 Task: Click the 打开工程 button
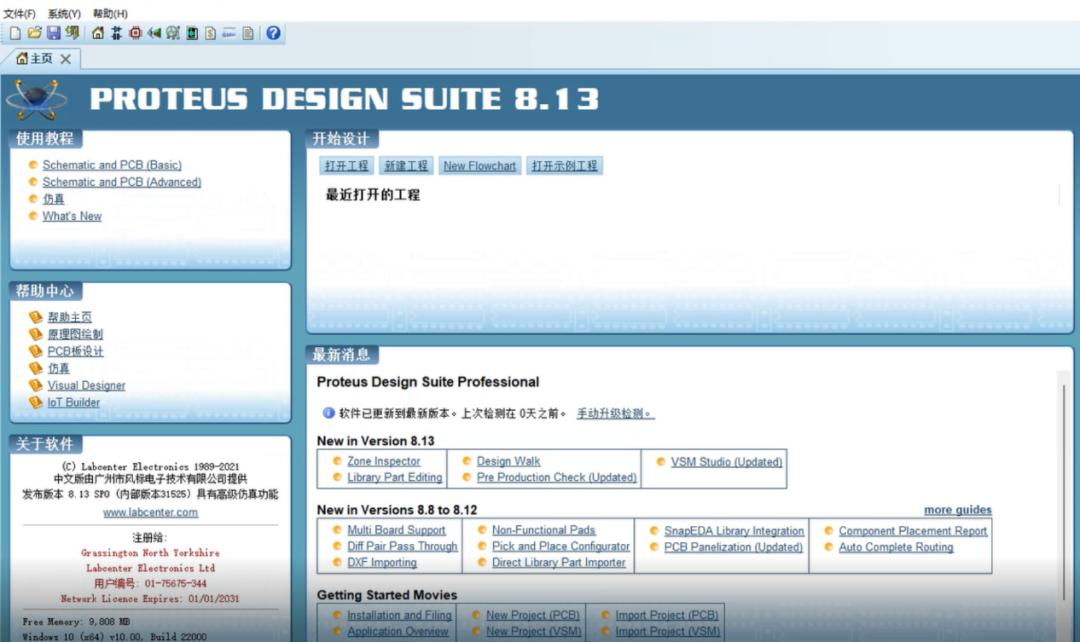[x=346, y=166]
